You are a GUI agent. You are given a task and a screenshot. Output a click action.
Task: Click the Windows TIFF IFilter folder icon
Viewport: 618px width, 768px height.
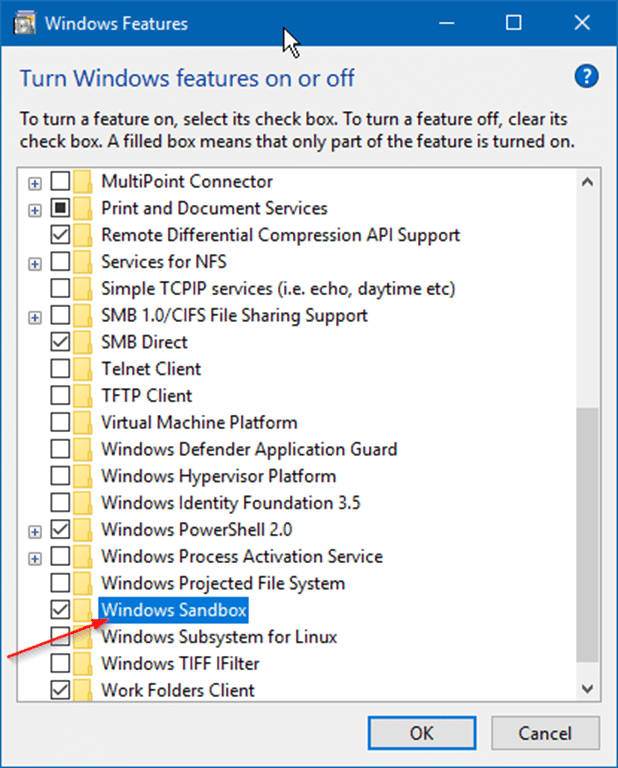(x=83, y=663)
